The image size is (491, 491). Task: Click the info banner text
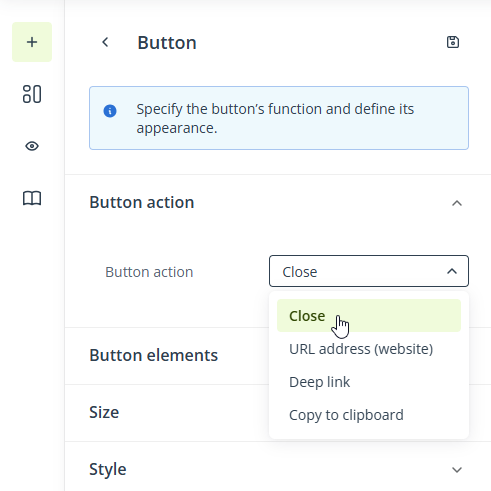pyautogui.click(x=275, y=118)
